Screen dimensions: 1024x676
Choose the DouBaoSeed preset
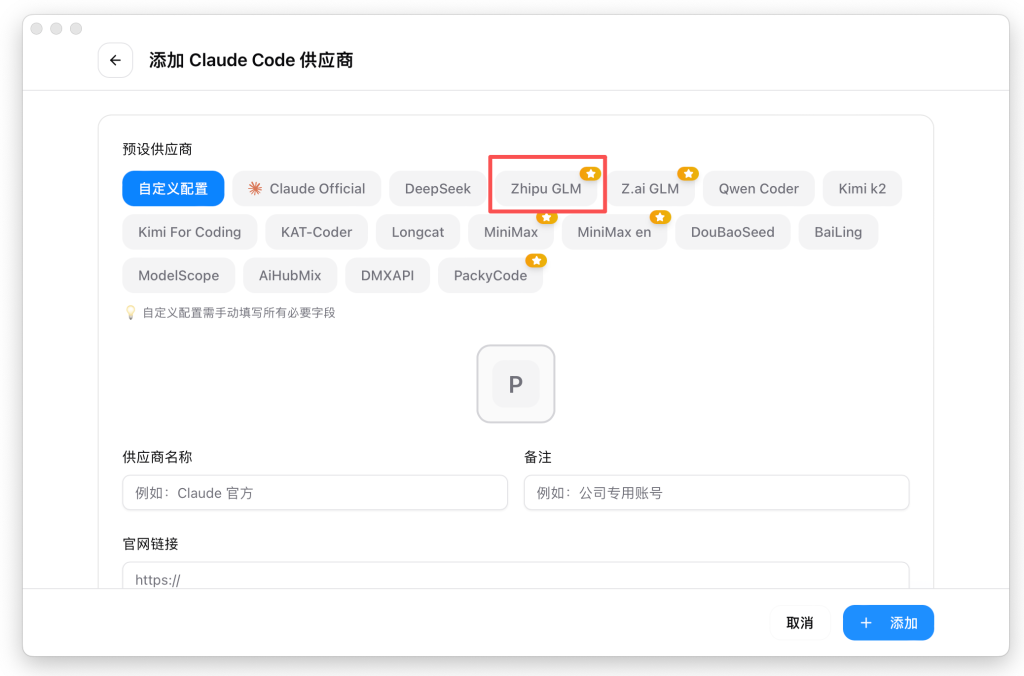pyautogui.click(x=732, y=232)
